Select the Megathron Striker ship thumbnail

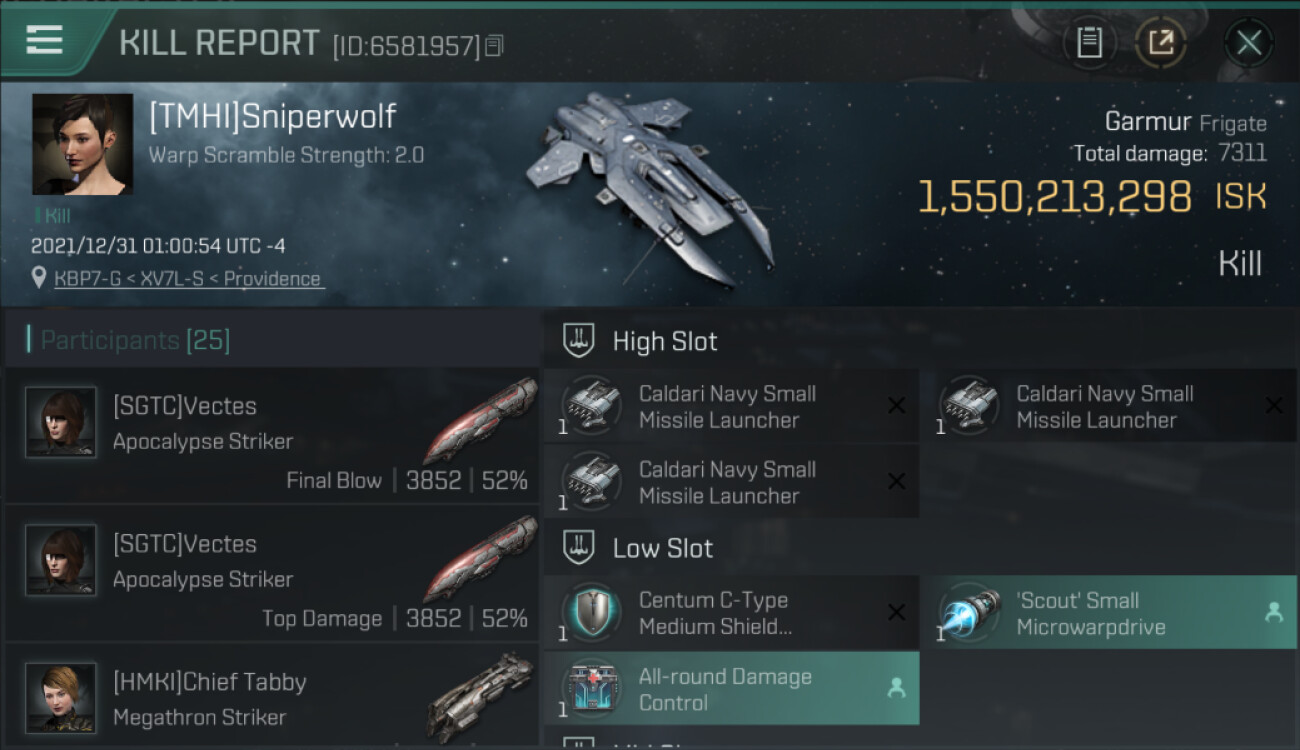pyautogui.click(x=480, y=697)
